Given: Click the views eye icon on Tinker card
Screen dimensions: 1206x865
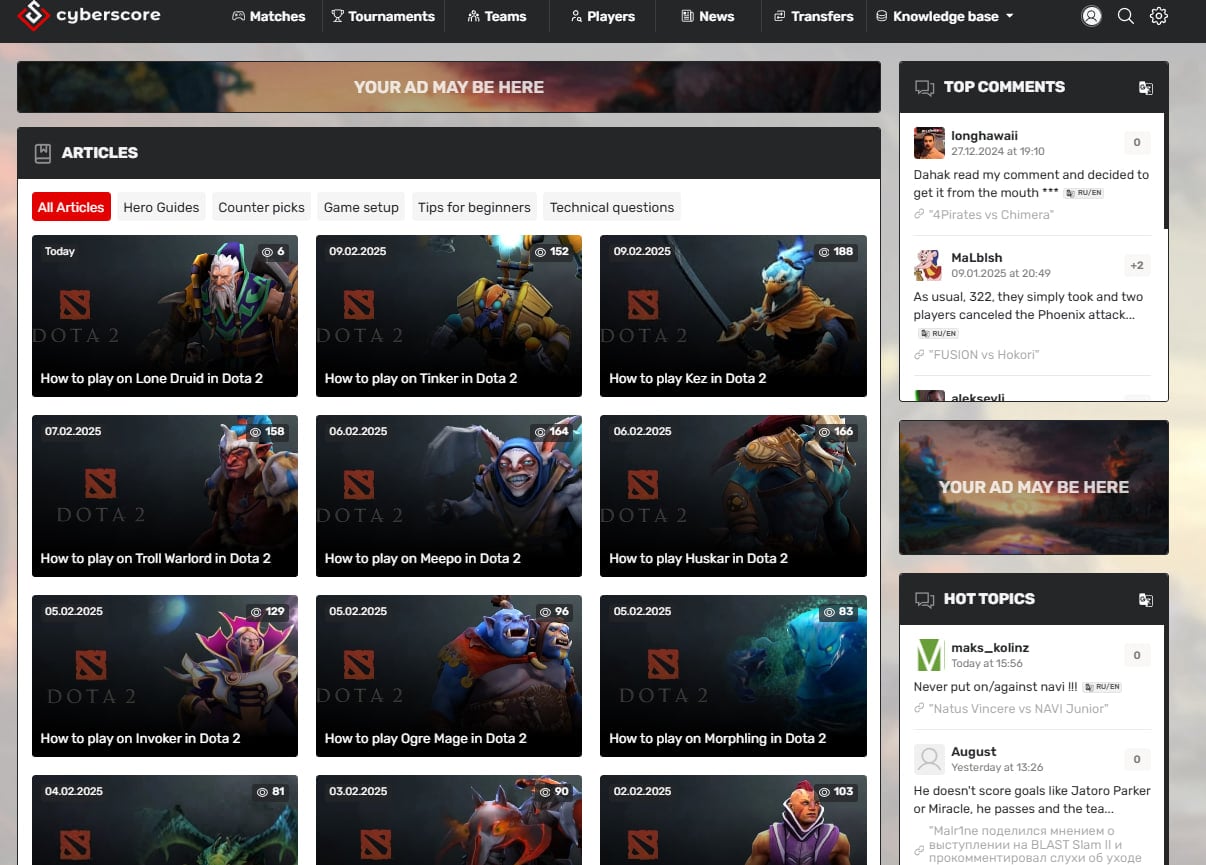Looking at the screenshot, I should (540, 252).
